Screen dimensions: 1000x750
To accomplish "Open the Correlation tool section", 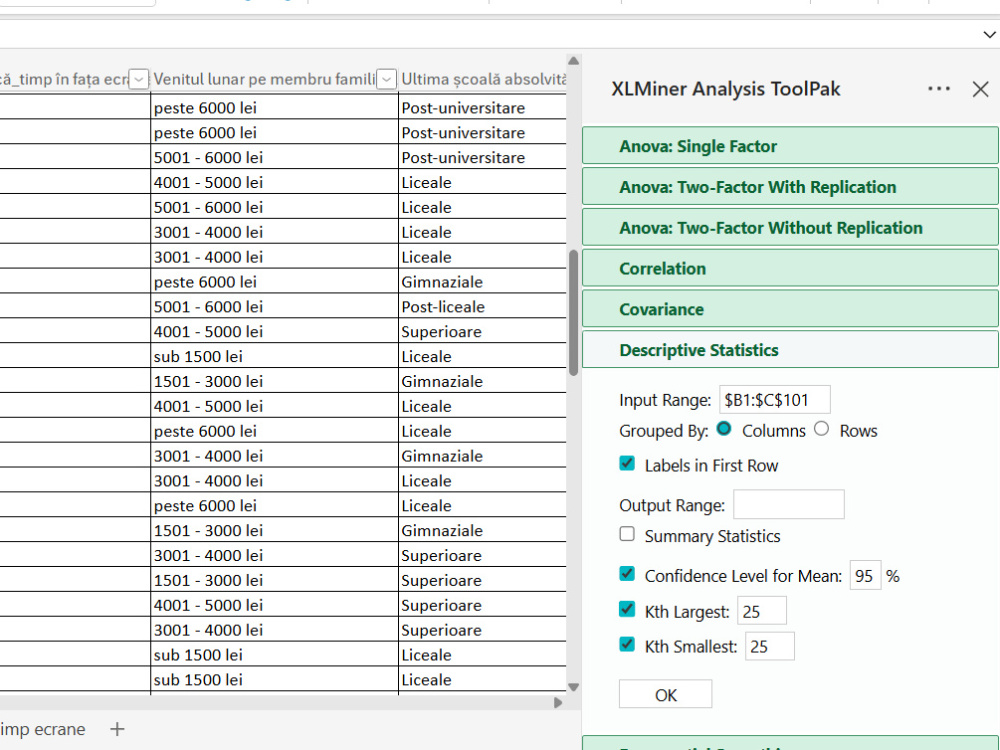I will tap(790, 268).
